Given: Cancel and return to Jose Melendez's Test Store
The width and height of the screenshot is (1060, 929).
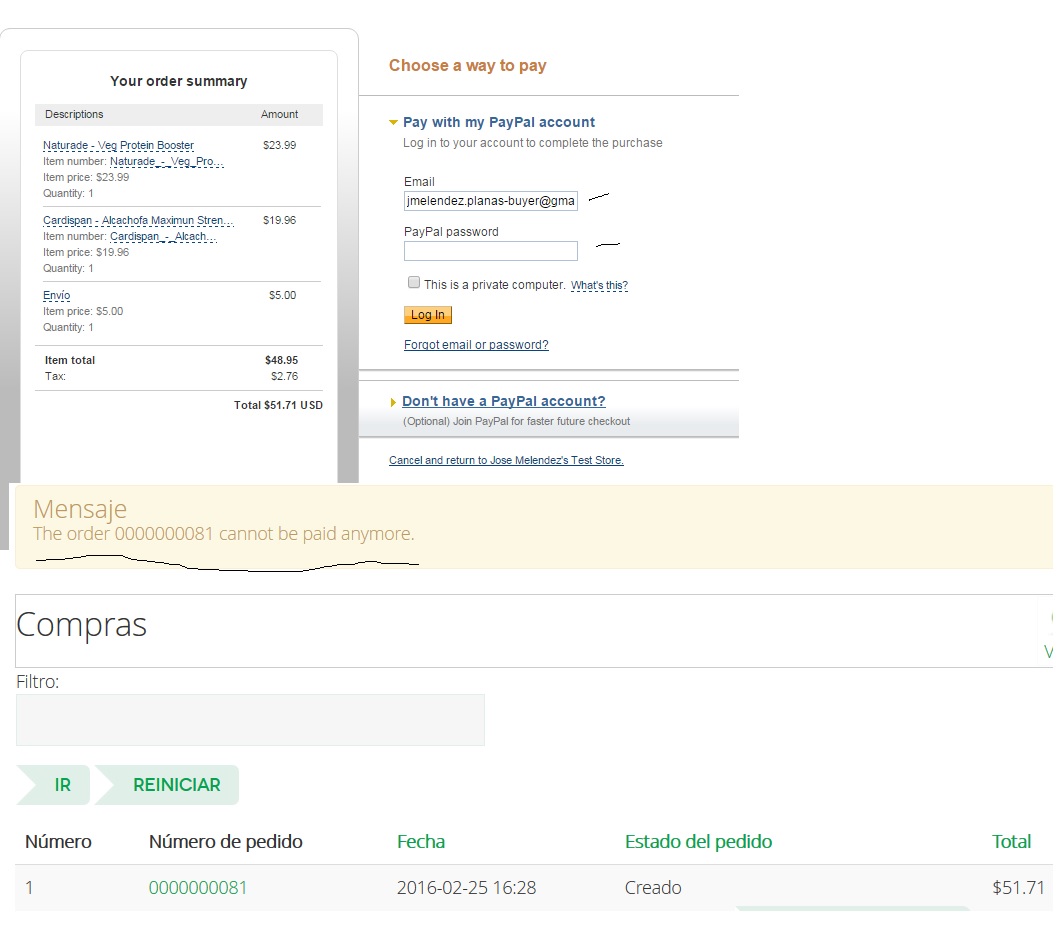Looking at the screenshot, I should (506, 460).
